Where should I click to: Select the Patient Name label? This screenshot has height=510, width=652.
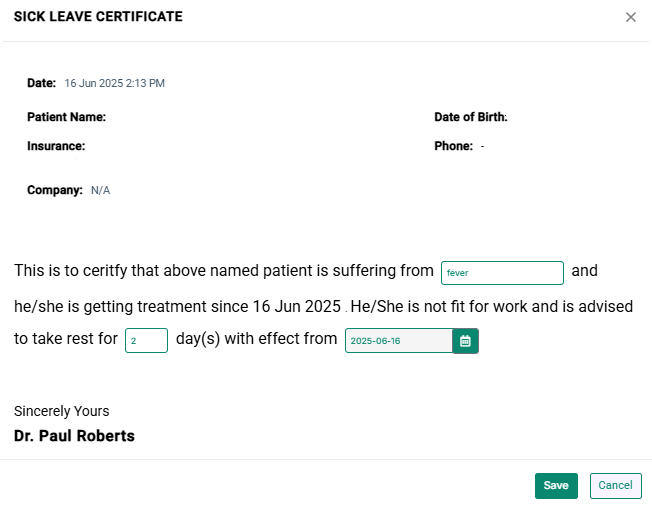click(x=67, y=117)
